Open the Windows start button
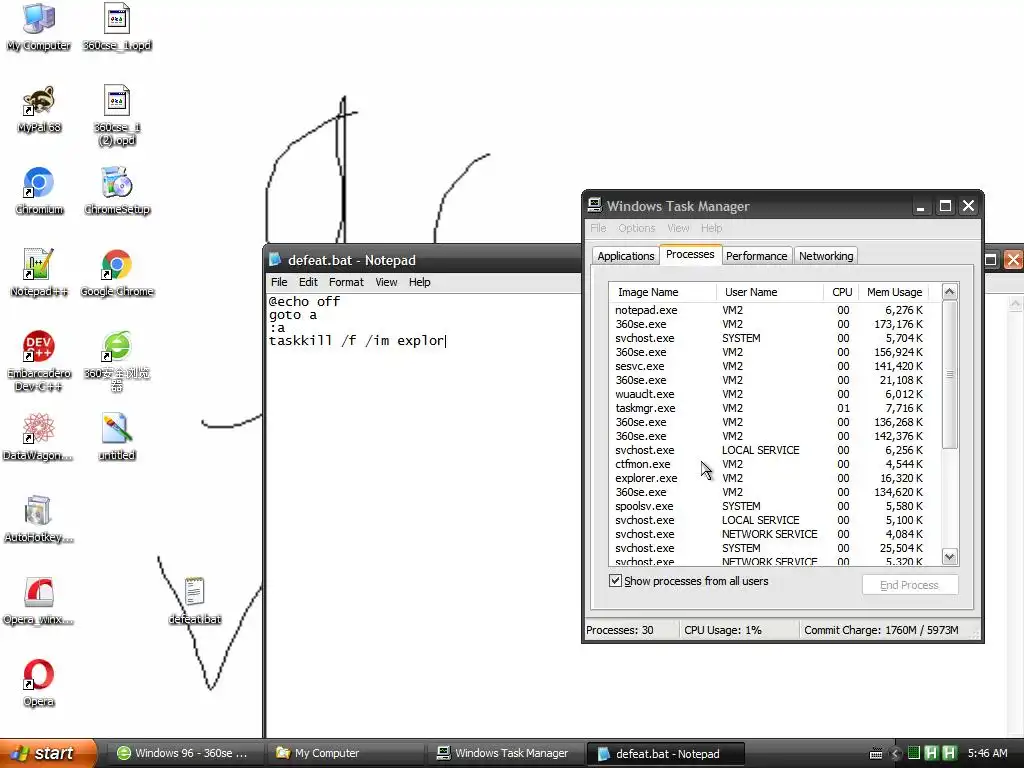The width and height of the screenshot is (1024, 768). click(x=48, y=753)
